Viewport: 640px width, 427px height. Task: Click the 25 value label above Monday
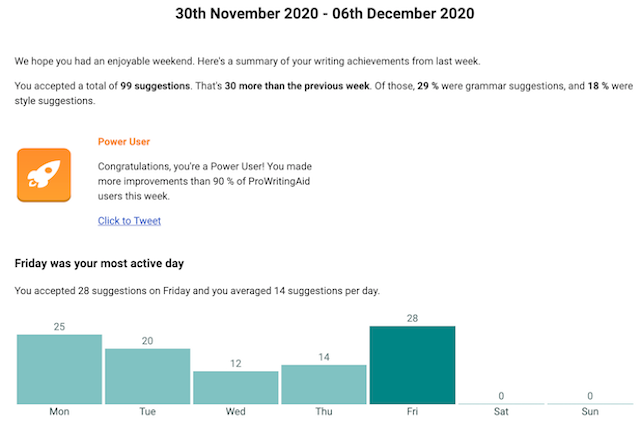(59, 327)
